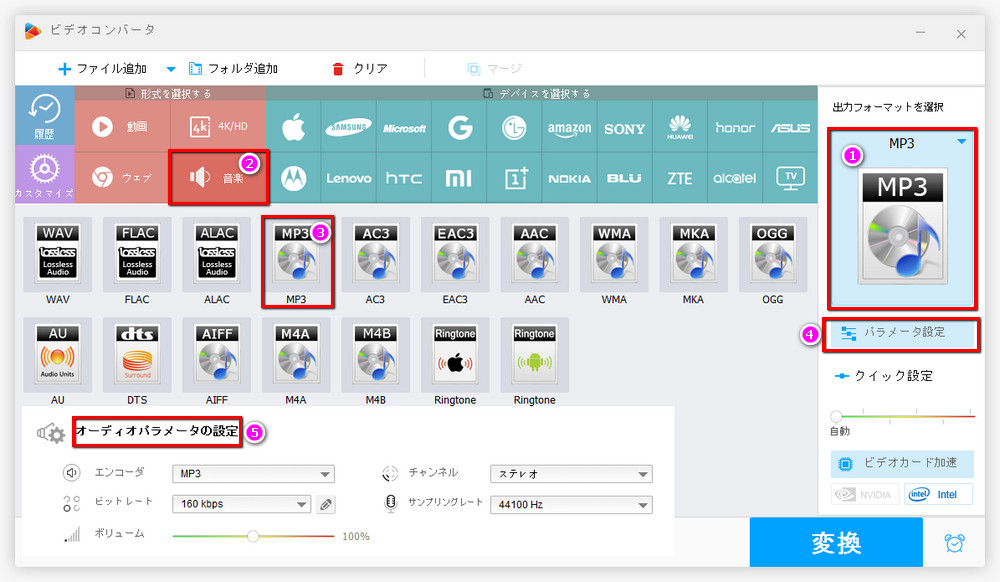Toggle the NVIDIA acceleration option
Viewport: 1000px width, 582px height.
coord(864,494)
